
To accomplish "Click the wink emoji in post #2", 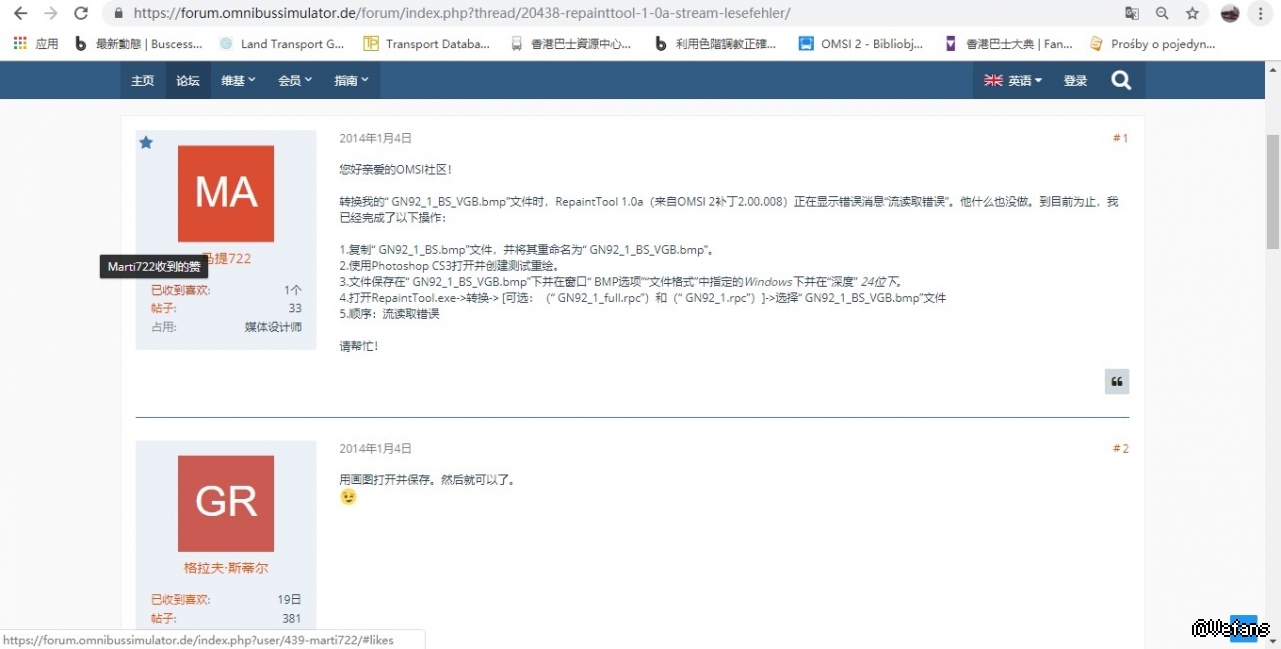I will pyautogui.click(x=348, y=497).
